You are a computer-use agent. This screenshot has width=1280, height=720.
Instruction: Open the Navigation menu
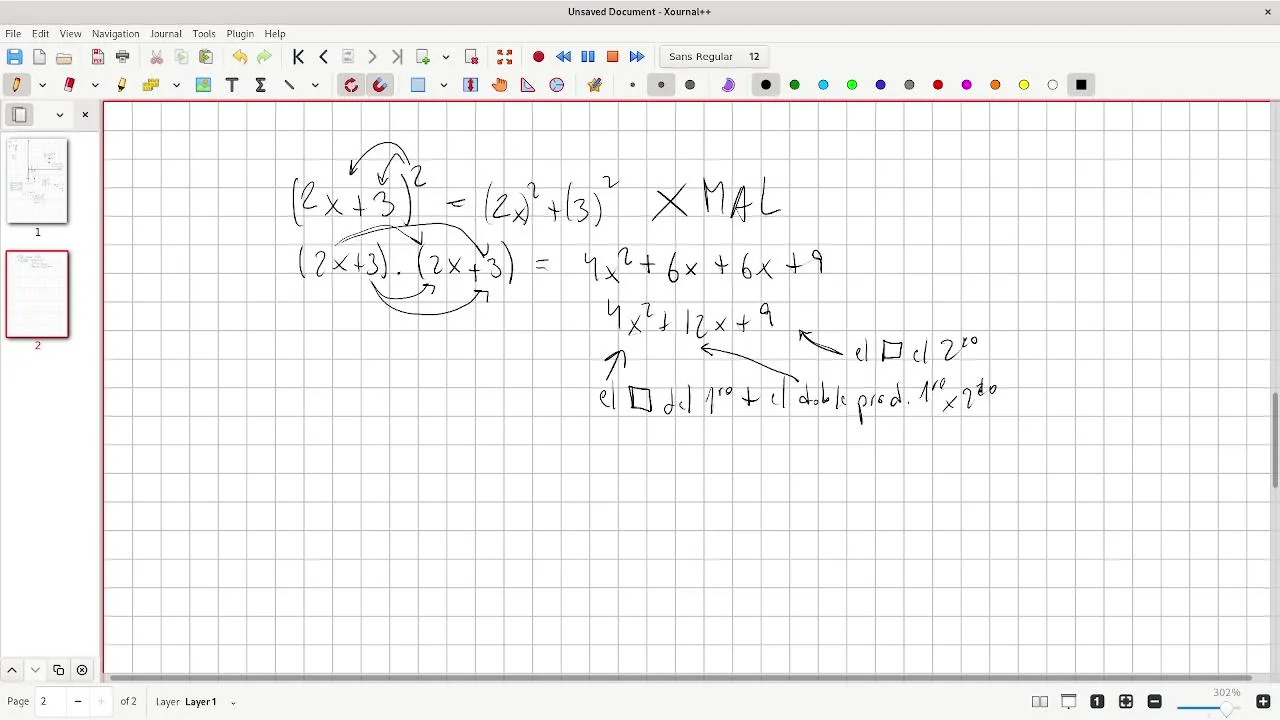click(x=115, y=34)
